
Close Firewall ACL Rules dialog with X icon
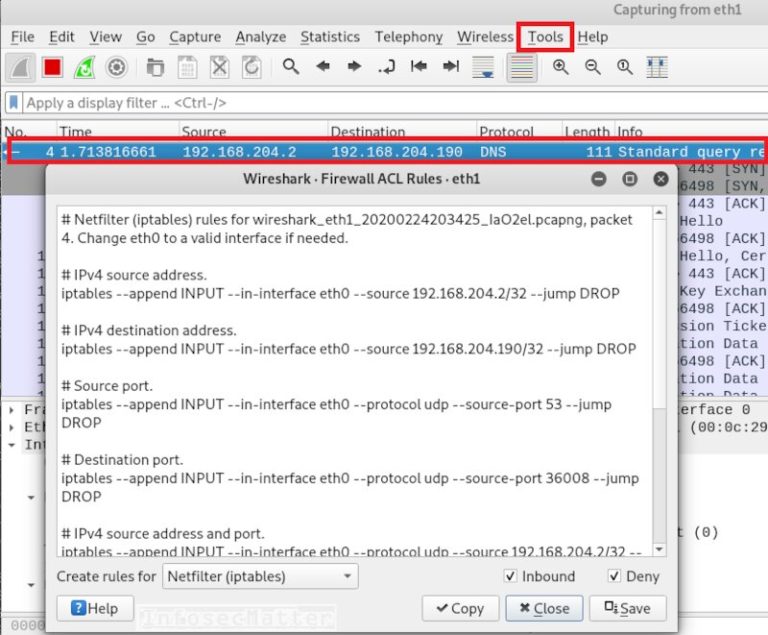(661, 179)
